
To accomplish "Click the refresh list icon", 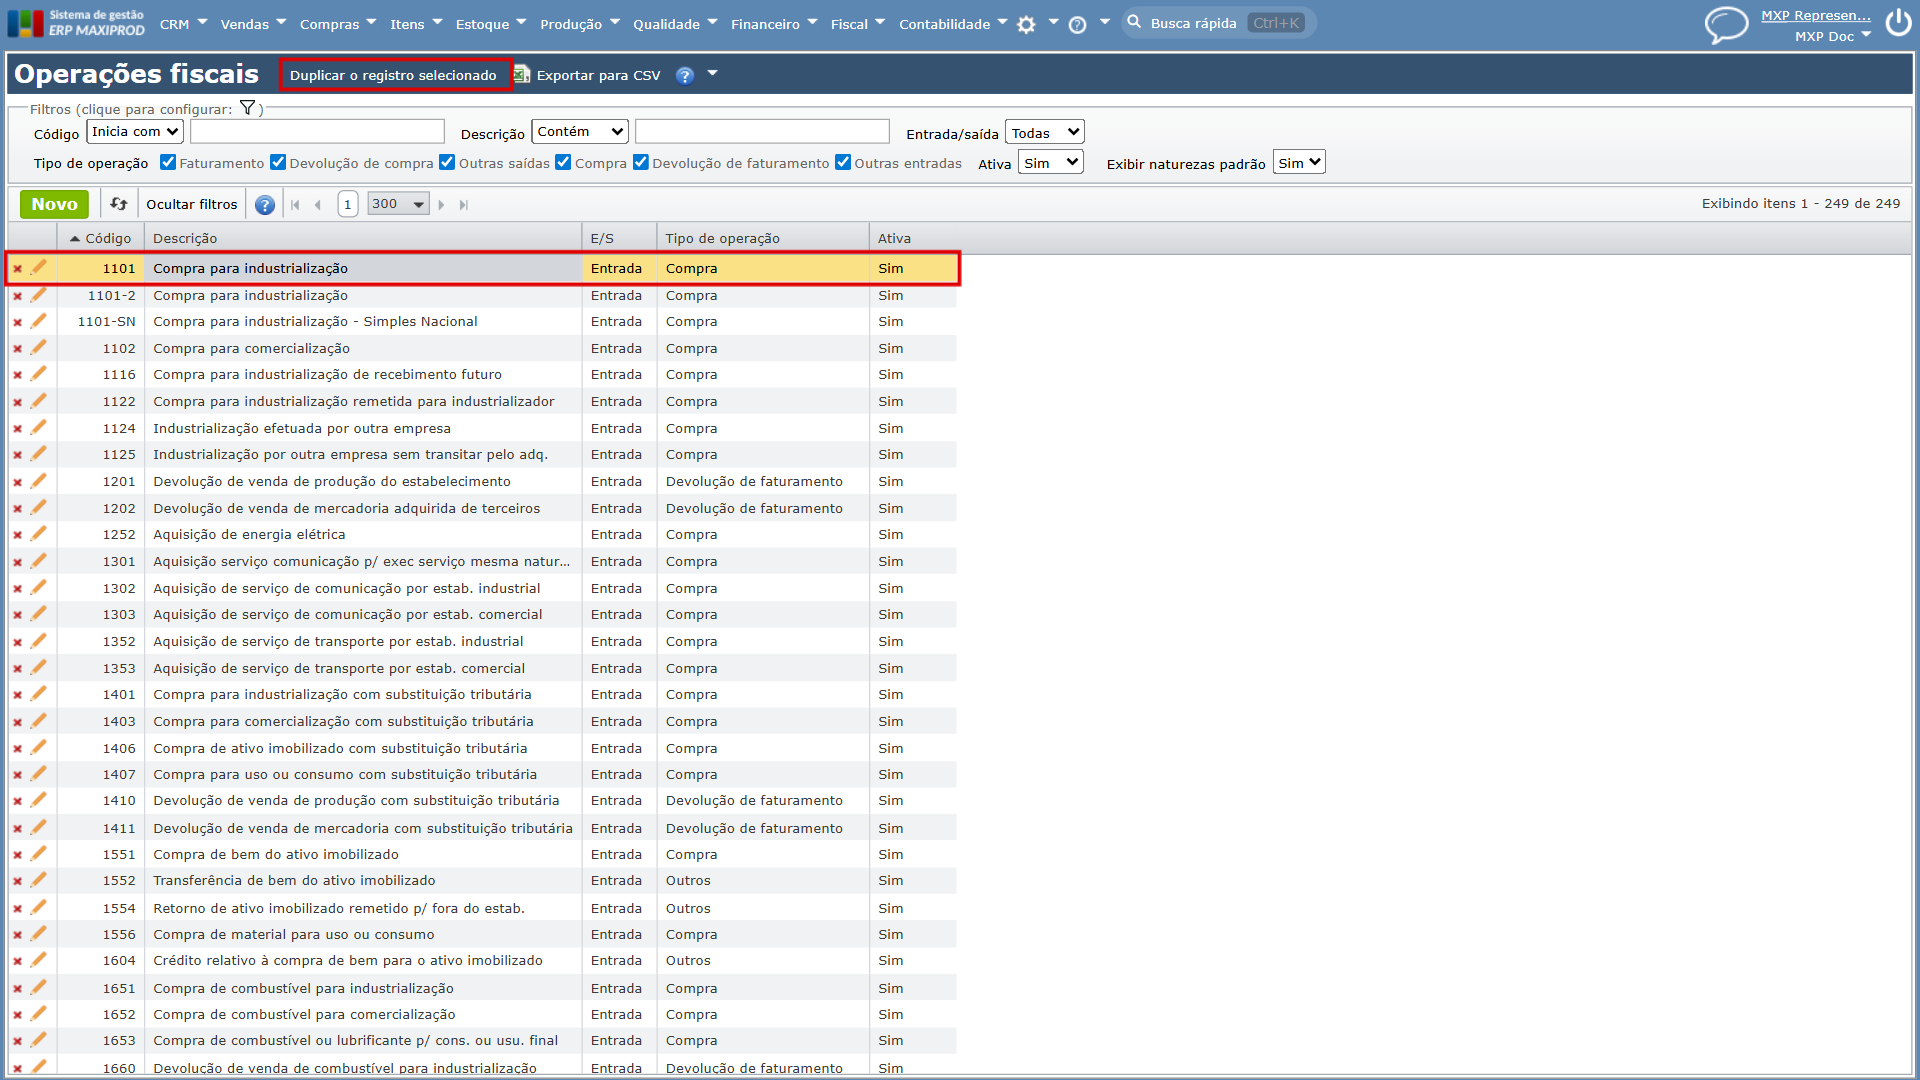I will coord(119,204).
